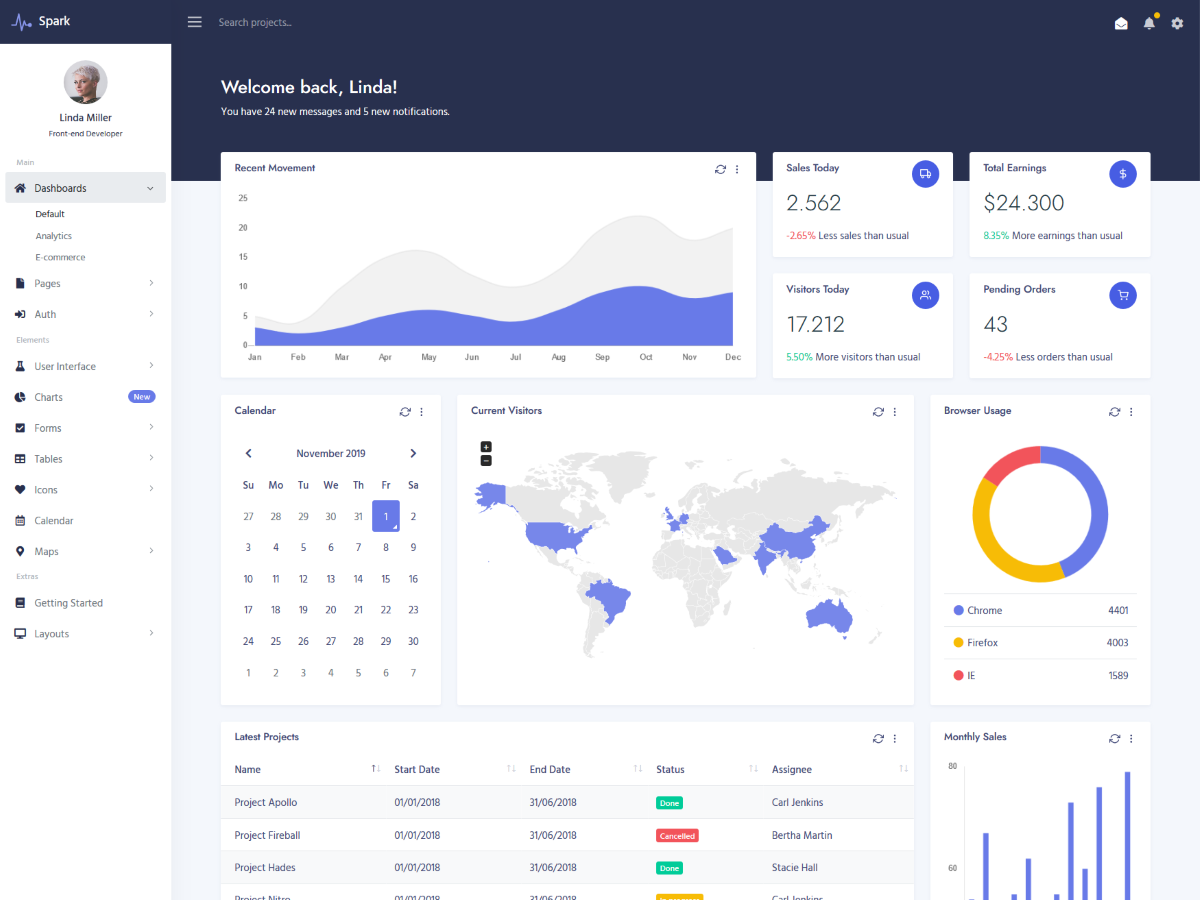Open the messages inbox icon

pyautogui.click(x=1120, y=22)
